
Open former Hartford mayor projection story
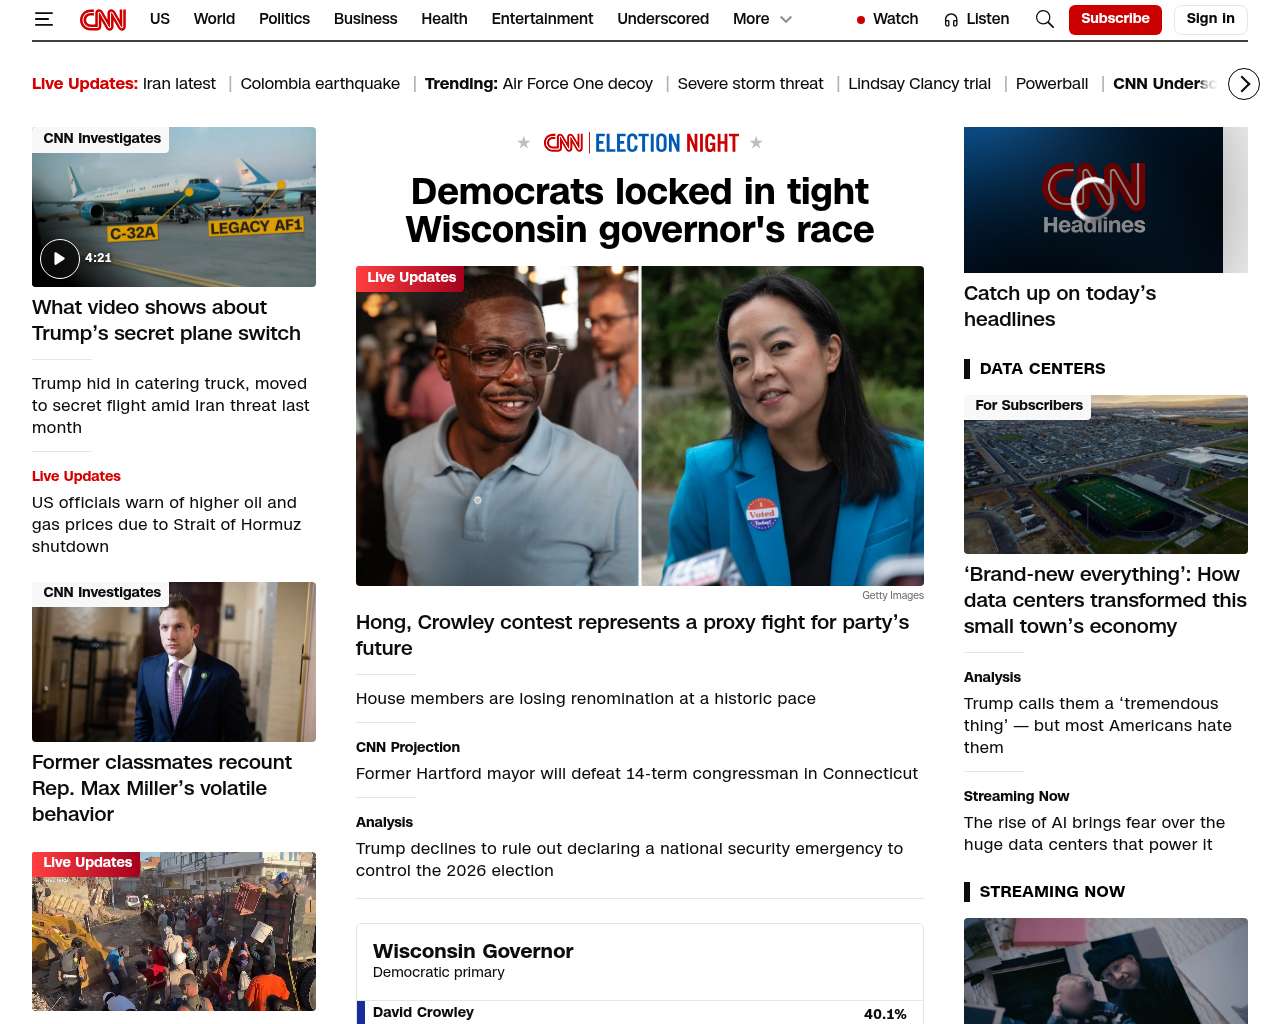point(637,774)
